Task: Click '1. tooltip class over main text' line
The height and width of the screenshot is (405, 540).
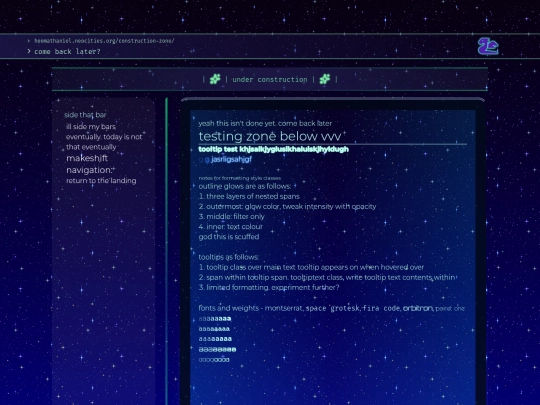Action: [311, 267]
